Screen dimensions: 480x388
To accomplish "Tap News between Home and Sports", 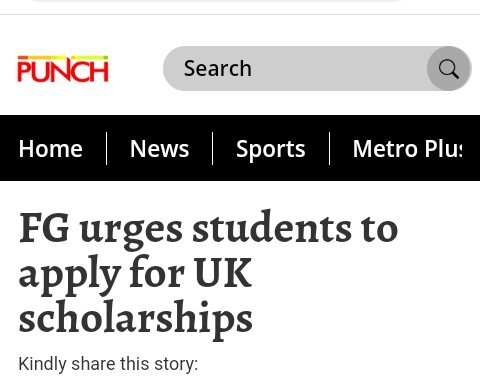I will click(159, 149).
